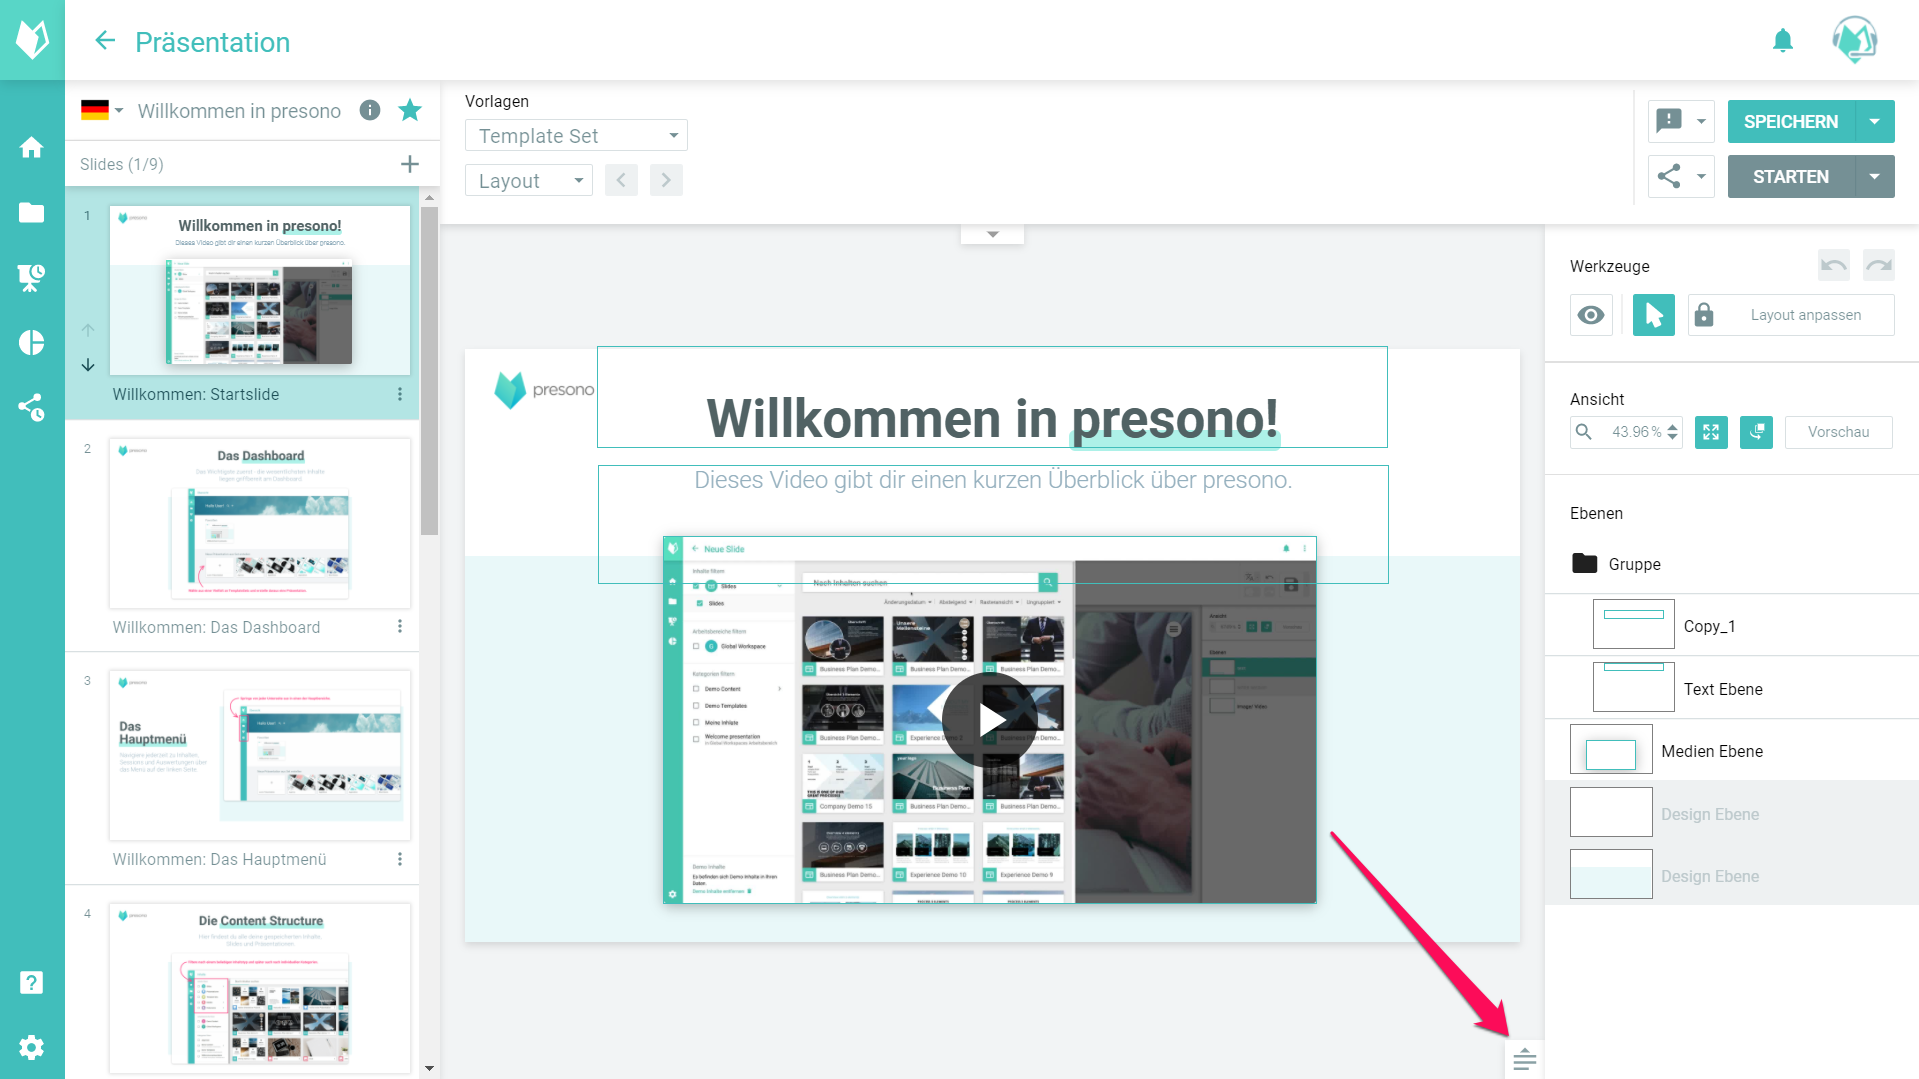The height and width of the screenshot is (1079, 1919).
Task: Undo last action in Werkzeuge
Action: click(x=1834, y=265)
